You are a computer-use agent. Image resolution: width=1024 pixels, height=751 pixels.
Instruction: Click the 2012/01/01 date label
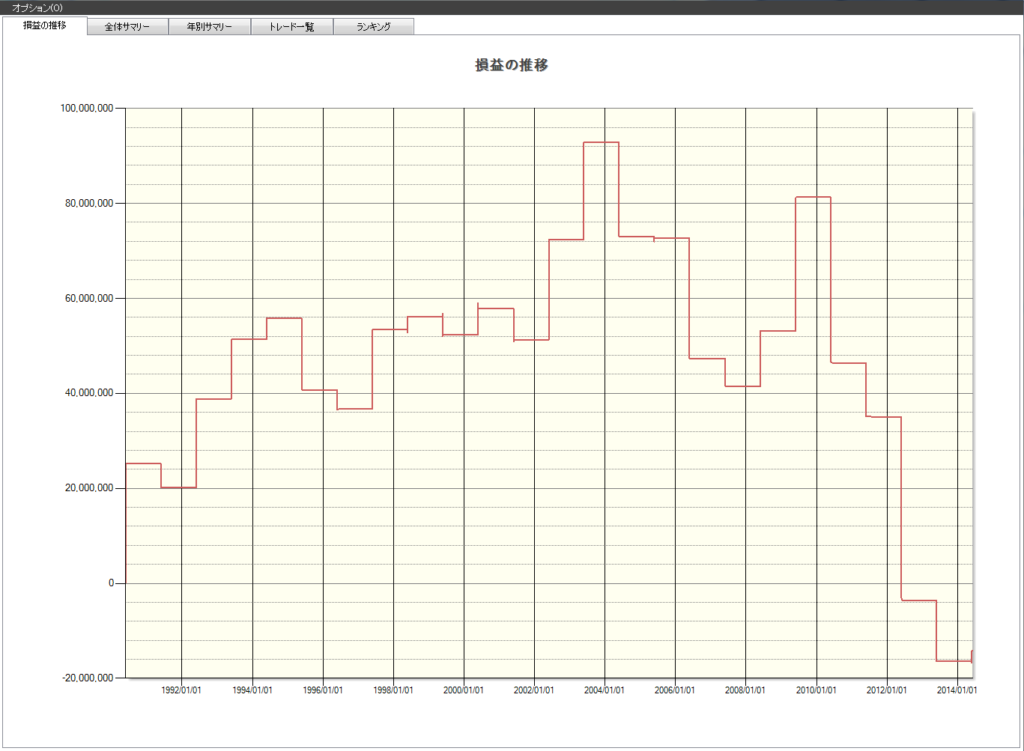click(887, 690)
